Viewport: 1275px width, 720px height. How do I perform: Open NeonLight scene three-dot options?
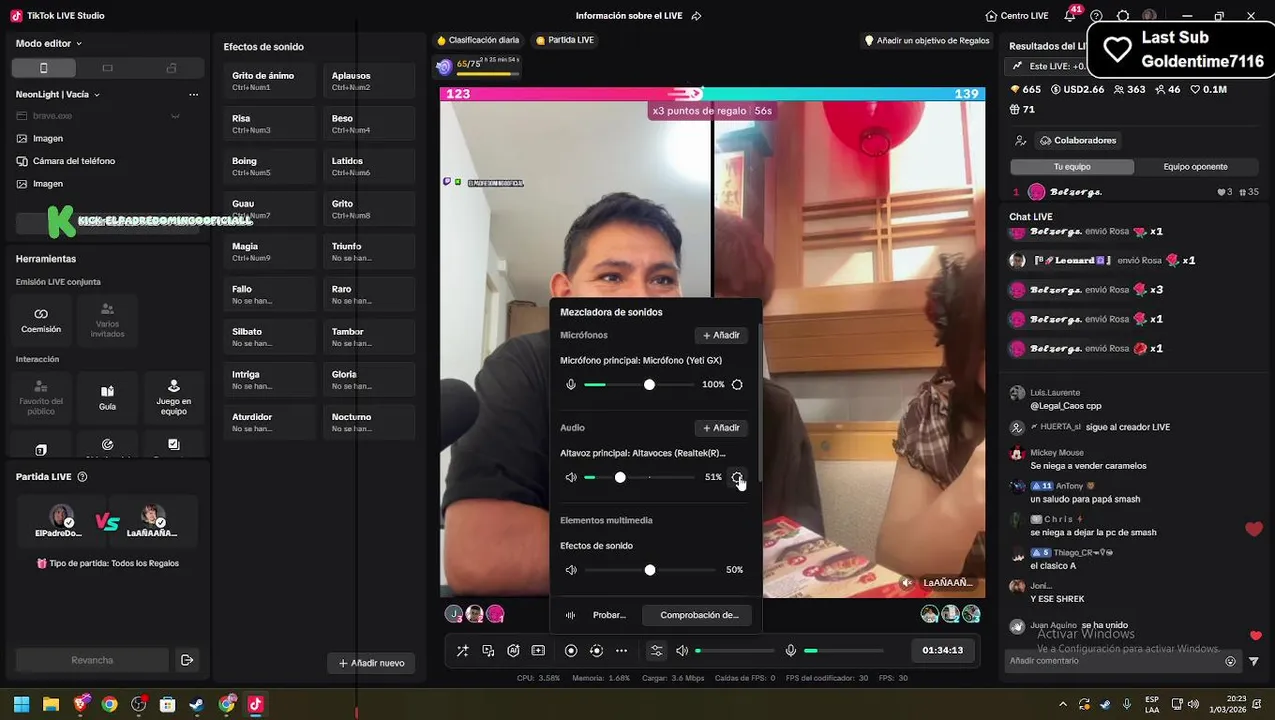[193, 94]
